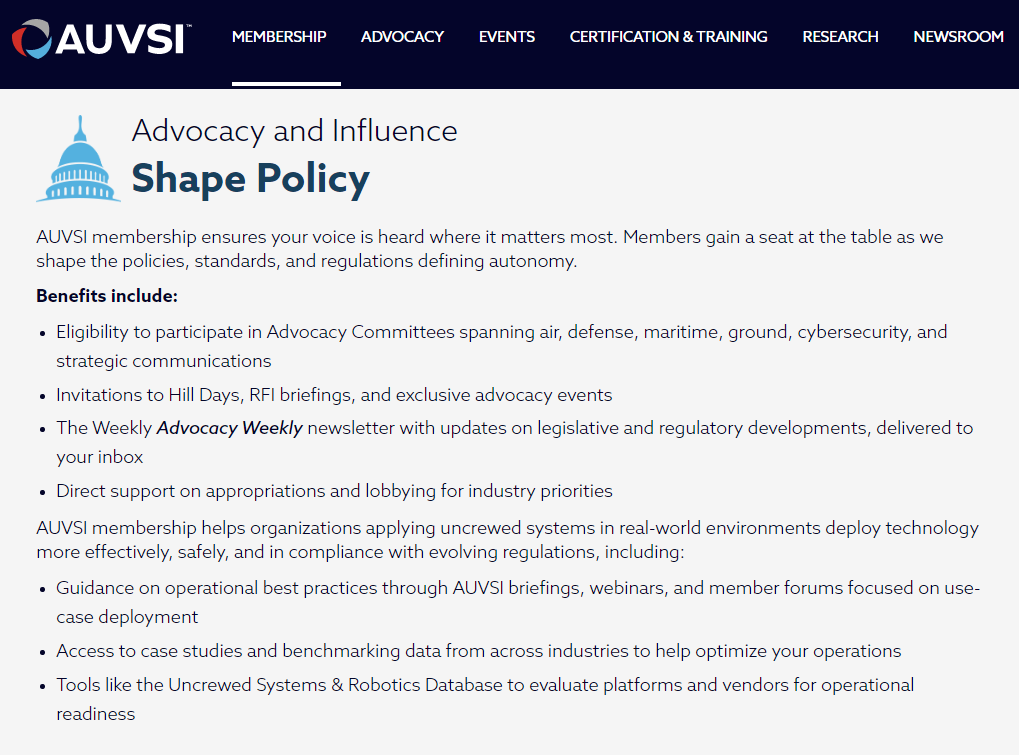The height and width of the screenshot is (755, 1019).
Task: Click bullet 'Guidance on operational best practices'
Action: pyautogui.click(x=518, y=602)
